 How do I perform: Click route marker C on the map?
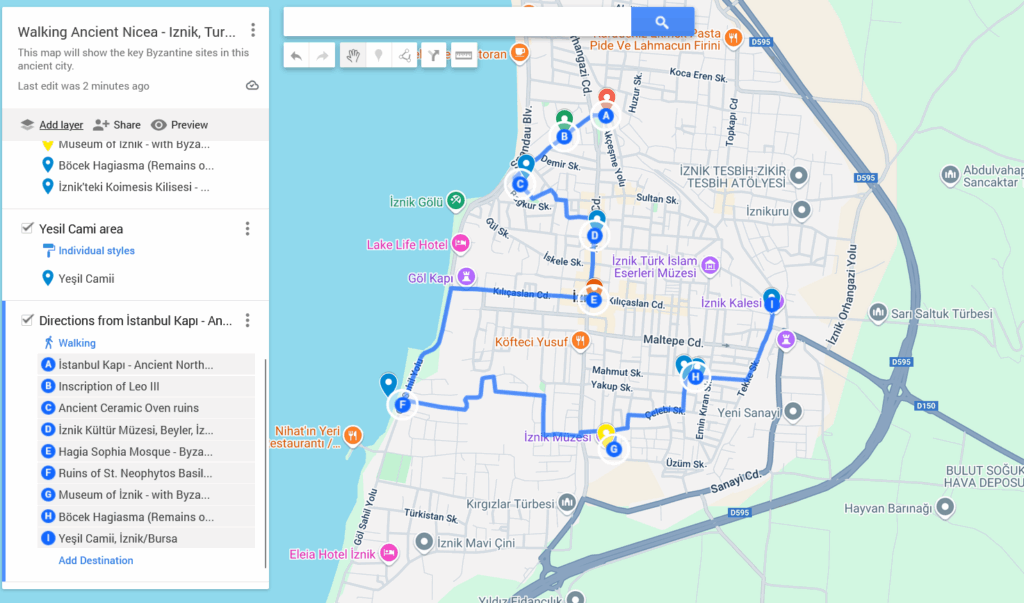tap(520, 184)
